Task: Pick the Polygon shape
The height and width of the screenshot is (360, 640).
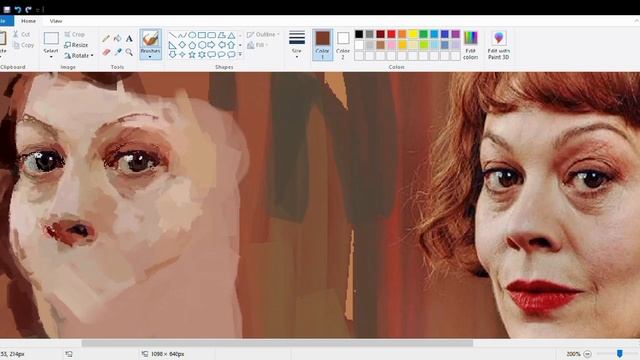Action: click(222, 36)
